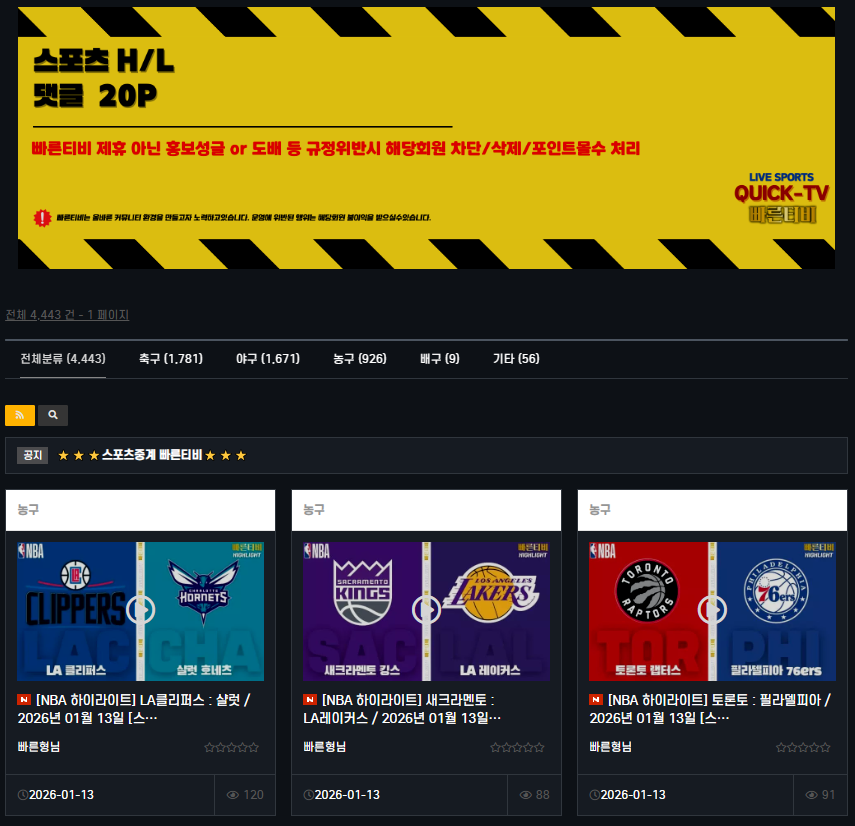Open the 농구 (926) category tab
This screenshot has width=855, height=826.
coord(360,359)
